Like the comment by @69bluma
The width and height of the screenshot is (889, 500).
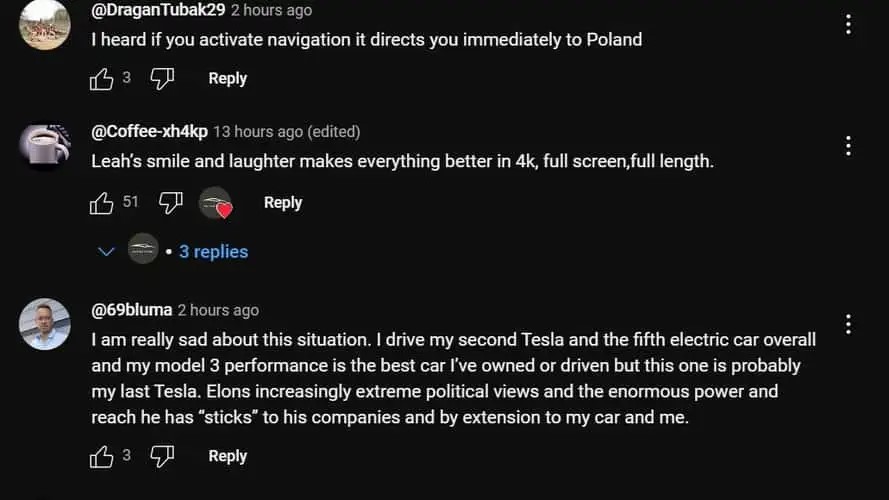point(102,457)
